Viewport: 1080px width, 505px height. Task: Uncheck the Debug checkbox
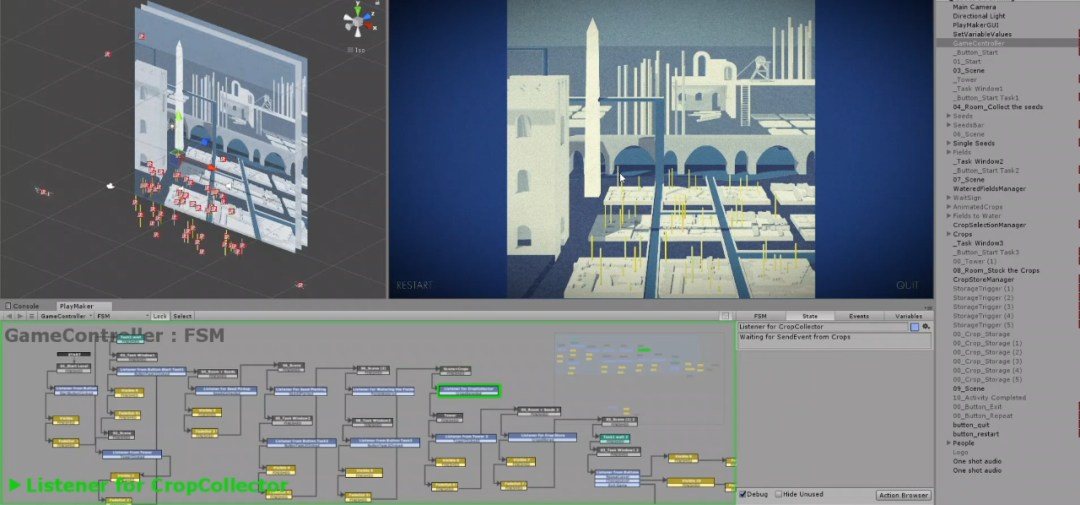point(742,494)
